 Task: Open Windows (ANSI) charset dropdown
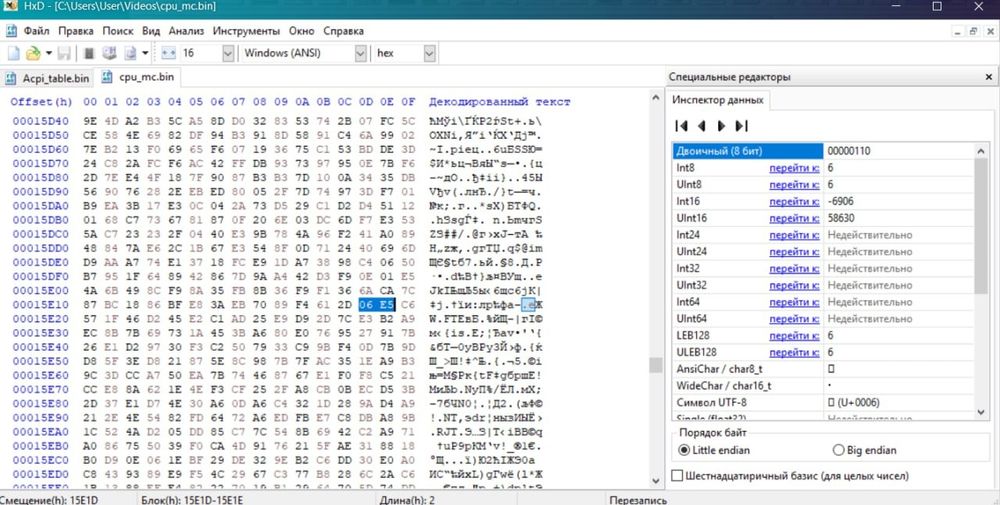tap(360, 54)
